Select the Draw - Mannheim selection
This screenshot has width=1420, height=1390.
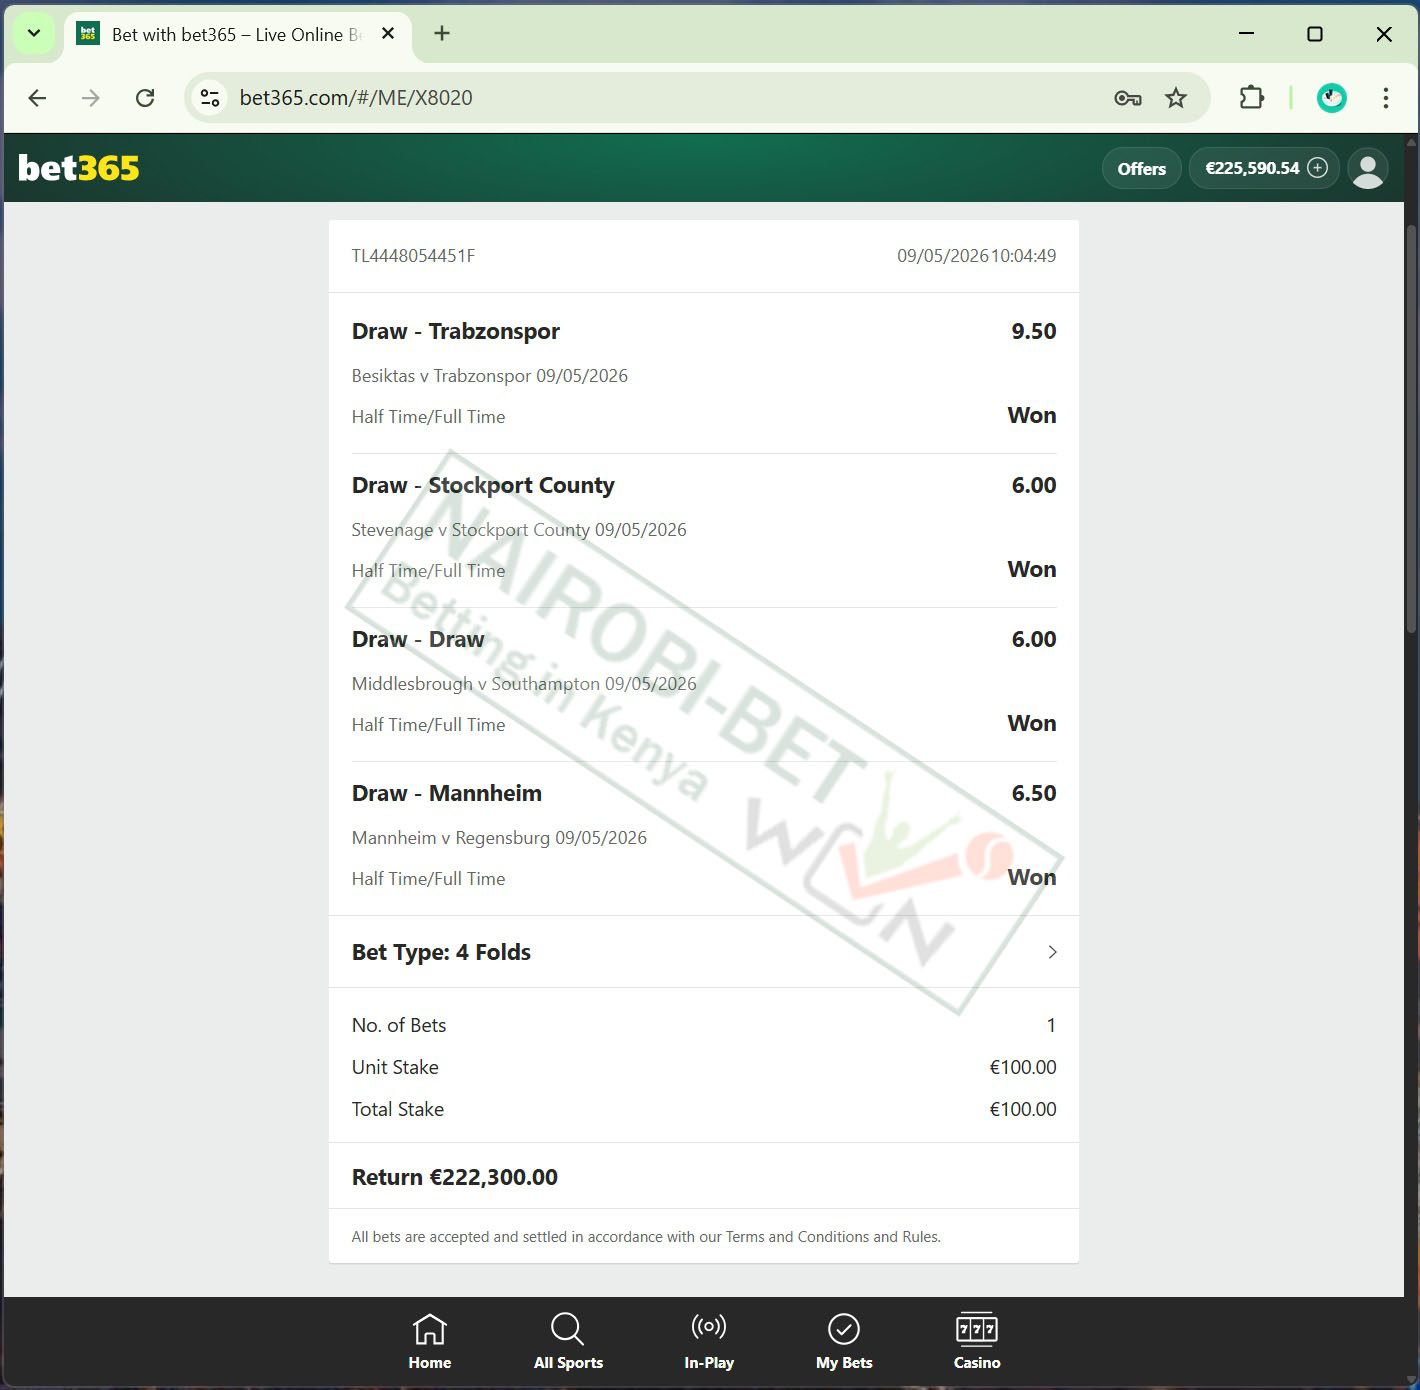coord(447,793)
